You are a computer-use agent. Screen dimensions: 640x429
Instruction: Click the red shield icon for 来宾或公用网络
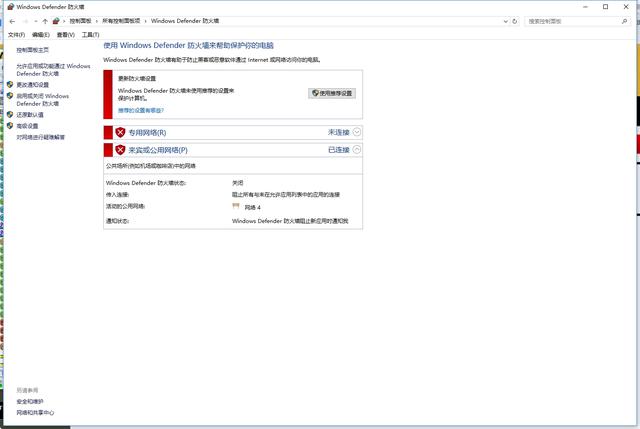point(120,150)
